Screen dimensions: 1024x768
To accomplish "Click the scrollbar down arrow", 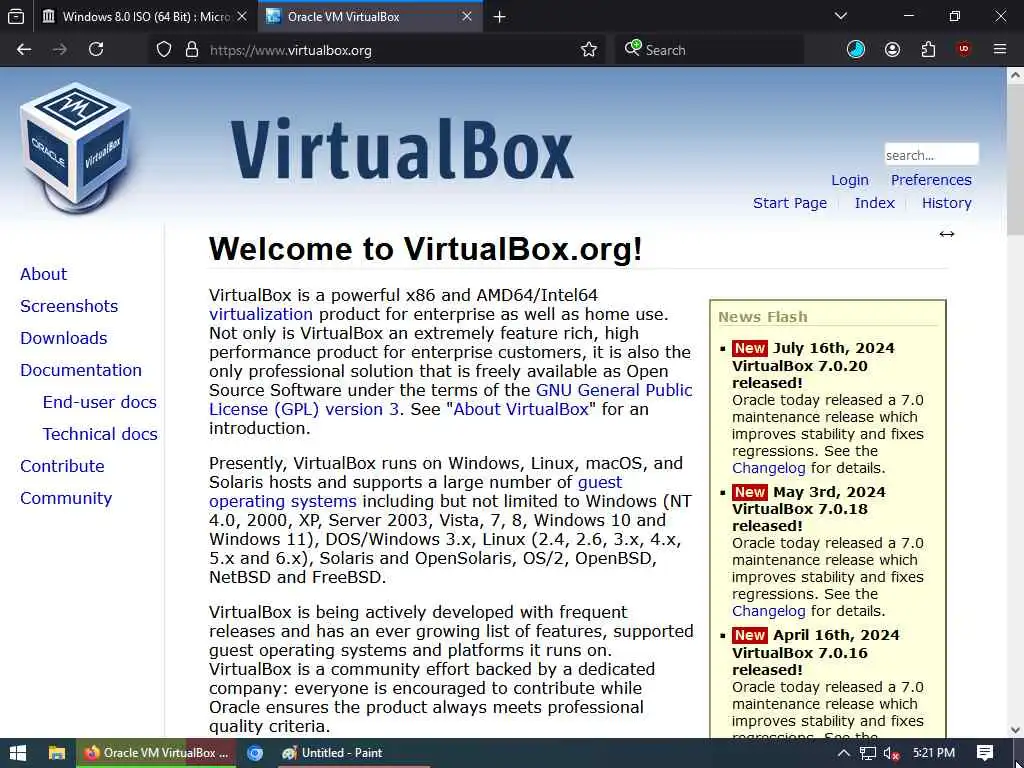I will (x=1015, y=729).
